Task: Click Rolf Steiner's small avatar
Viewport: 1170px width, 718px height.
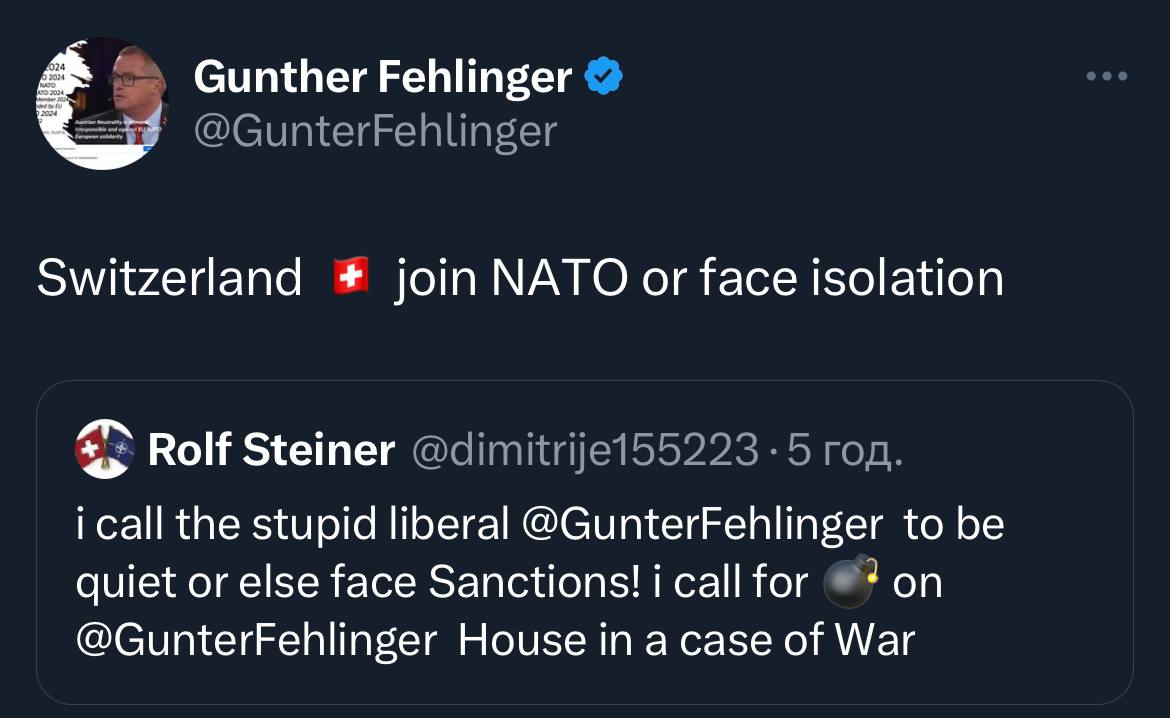Action: [x=103, y=451]
